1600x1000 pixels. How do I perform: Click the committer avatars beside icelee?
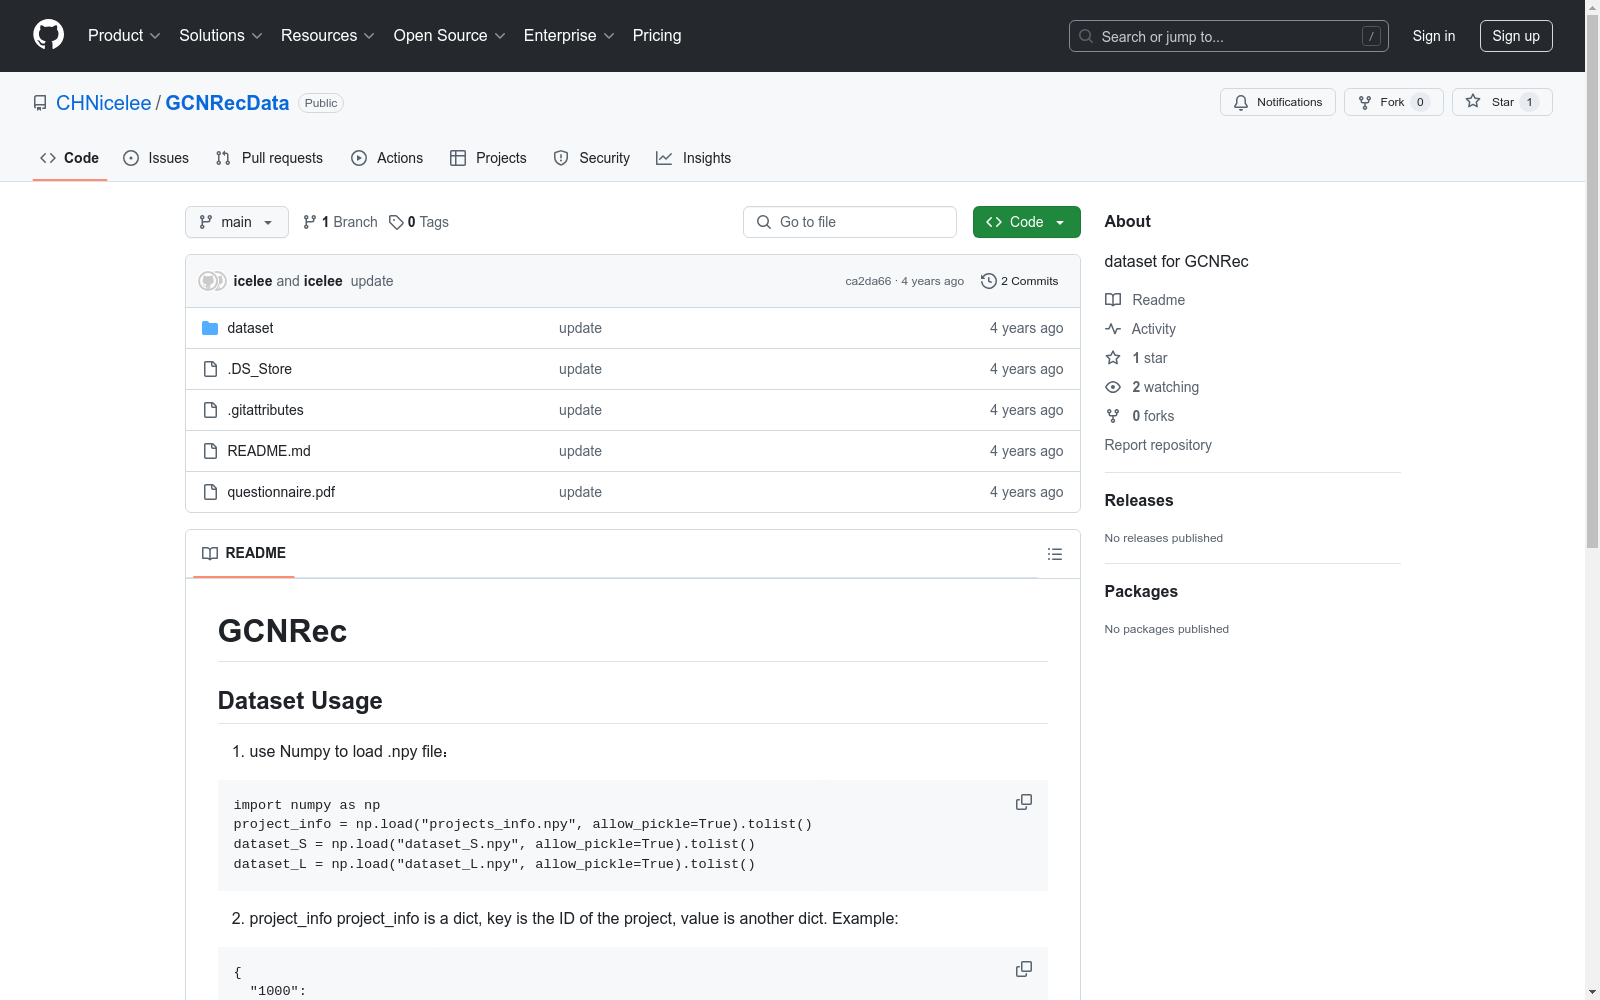[212, 281]
